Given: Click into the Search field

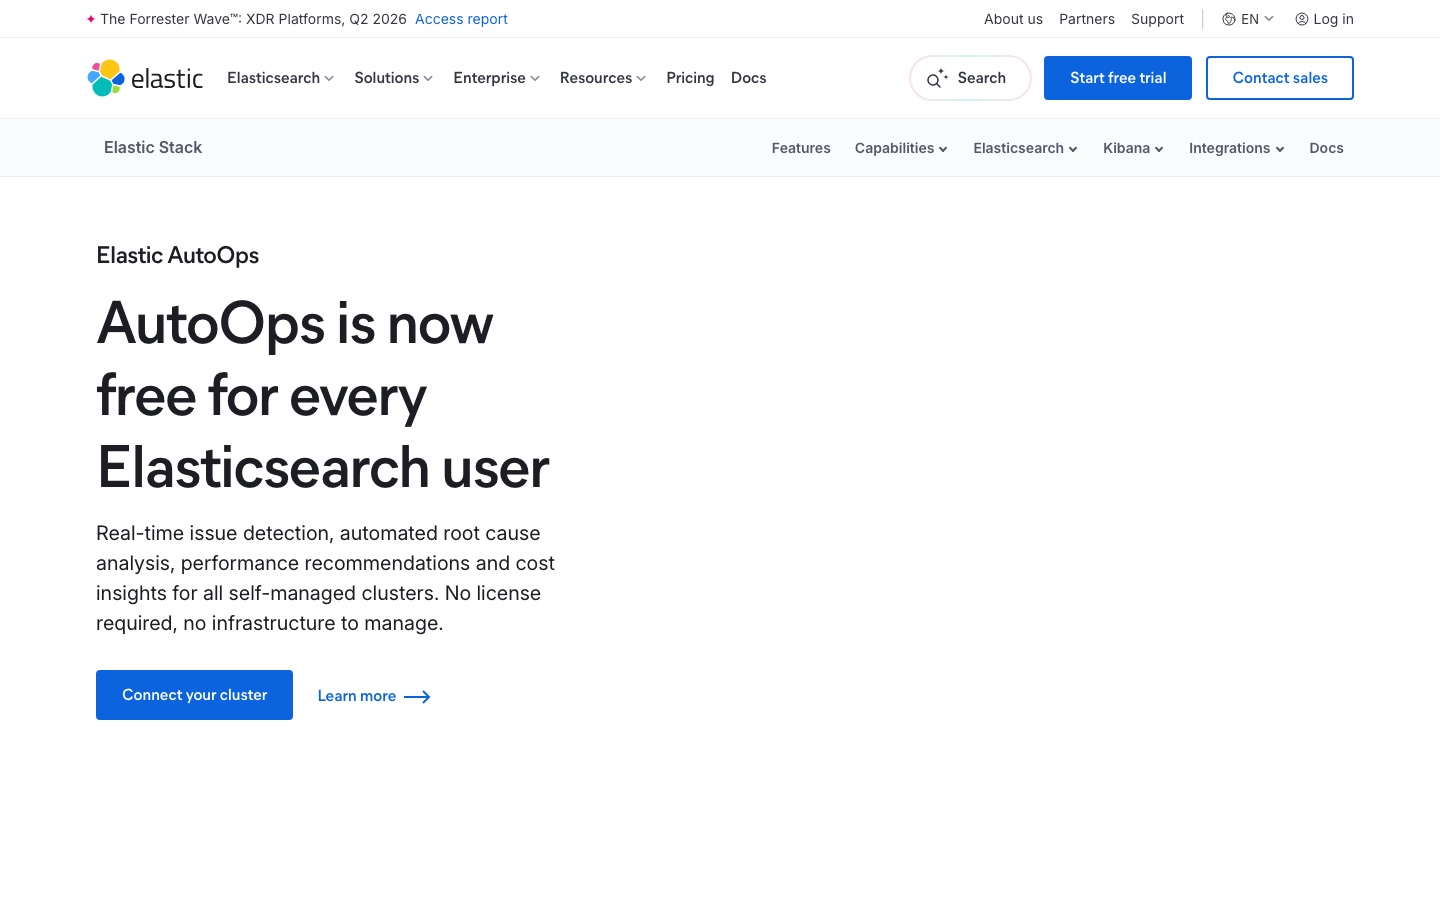Looking at the screenshot, I should tap(970, 78).
